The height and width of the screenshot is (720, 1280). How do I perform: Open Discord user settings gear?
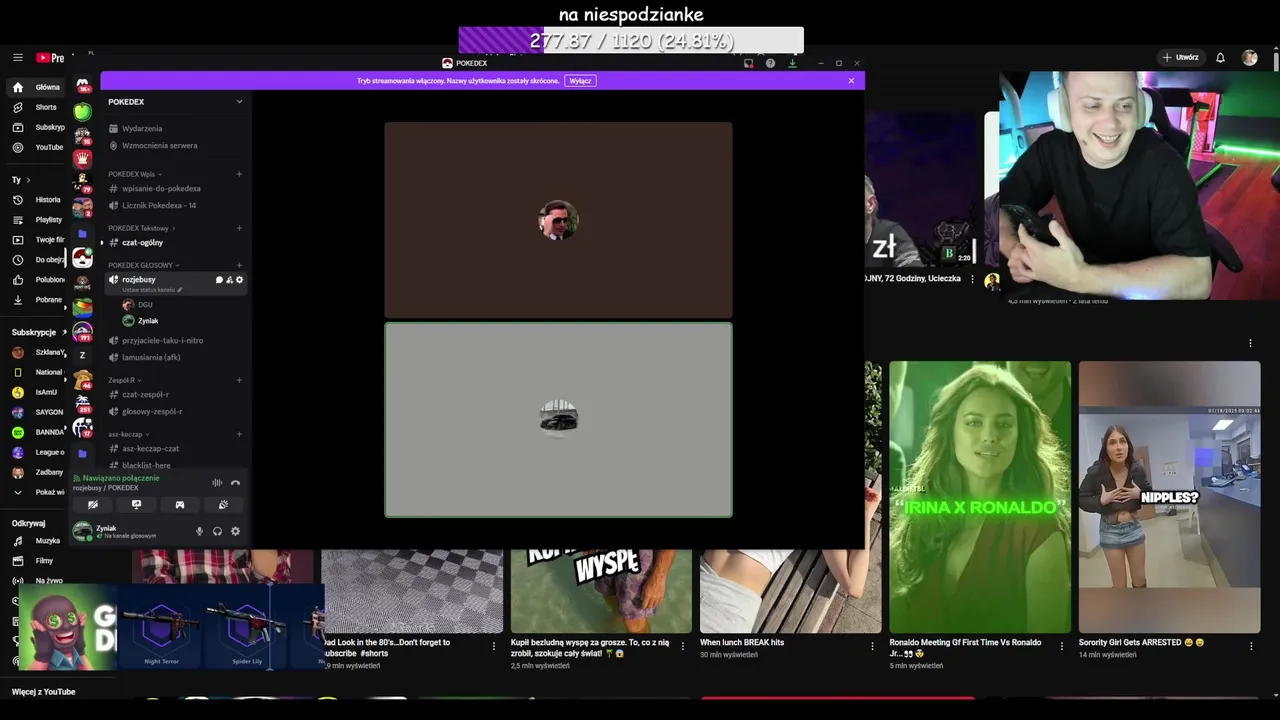pyautogui.click(x=235, y=531)
